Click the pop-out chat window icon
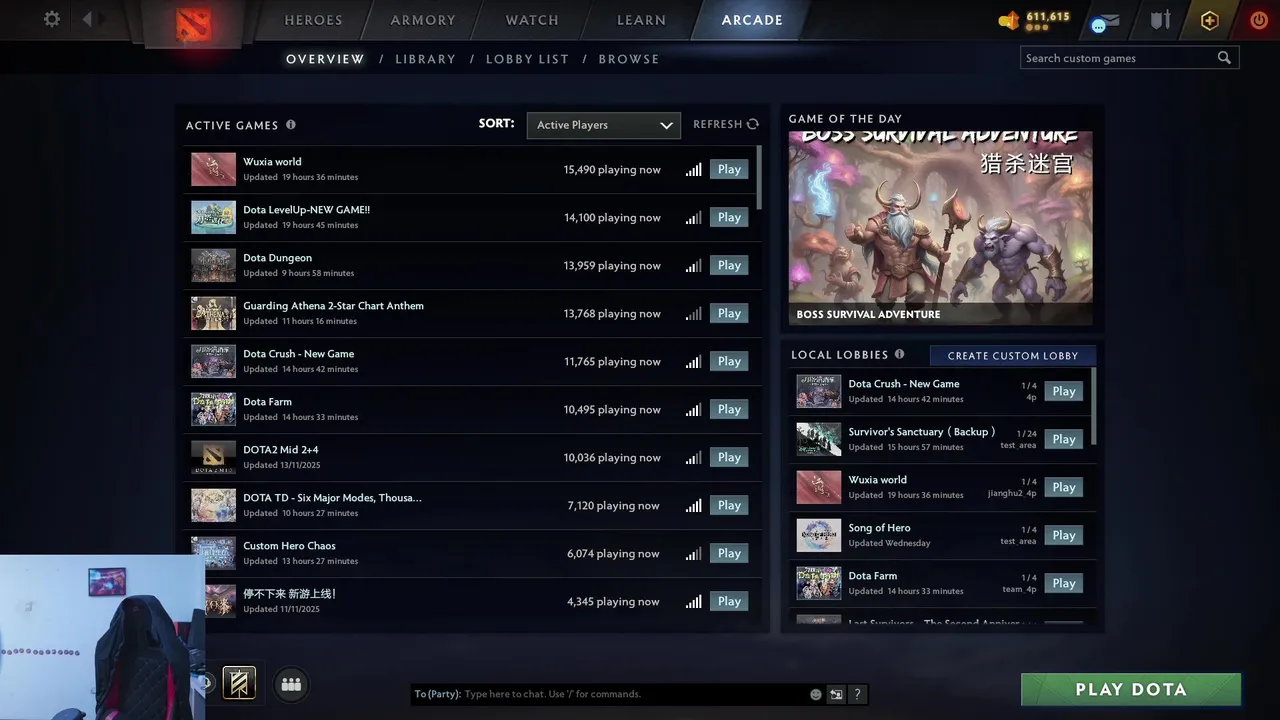 point(836,694)
